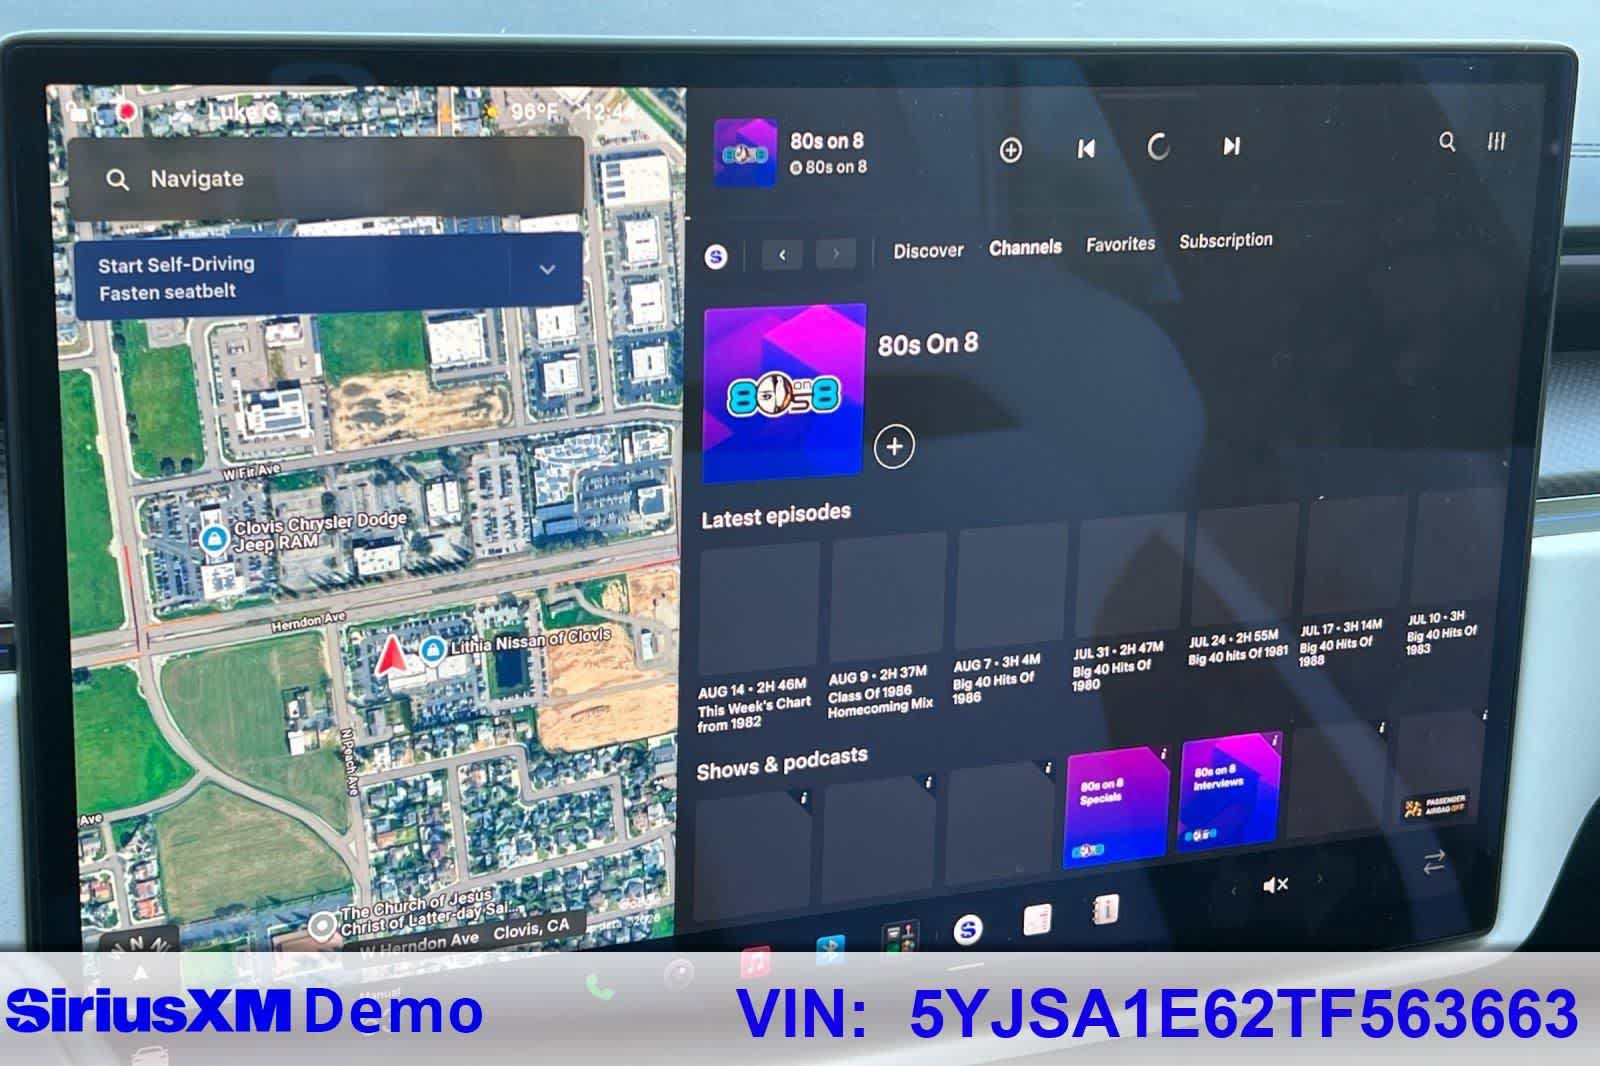Tap the swap arrows icon
Image resolution: width=1600 pixels, height=1066 pixels.
1434,862
